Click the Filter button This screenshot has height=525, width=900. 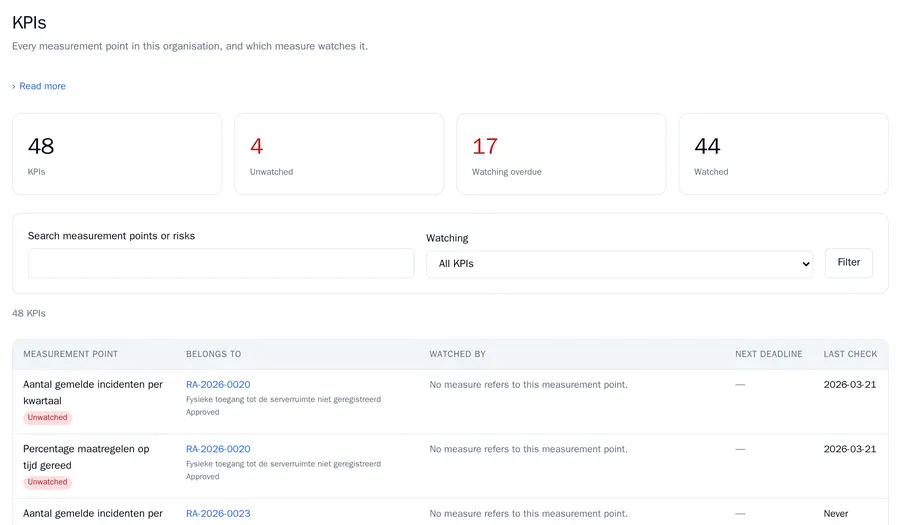pos(848,263)
